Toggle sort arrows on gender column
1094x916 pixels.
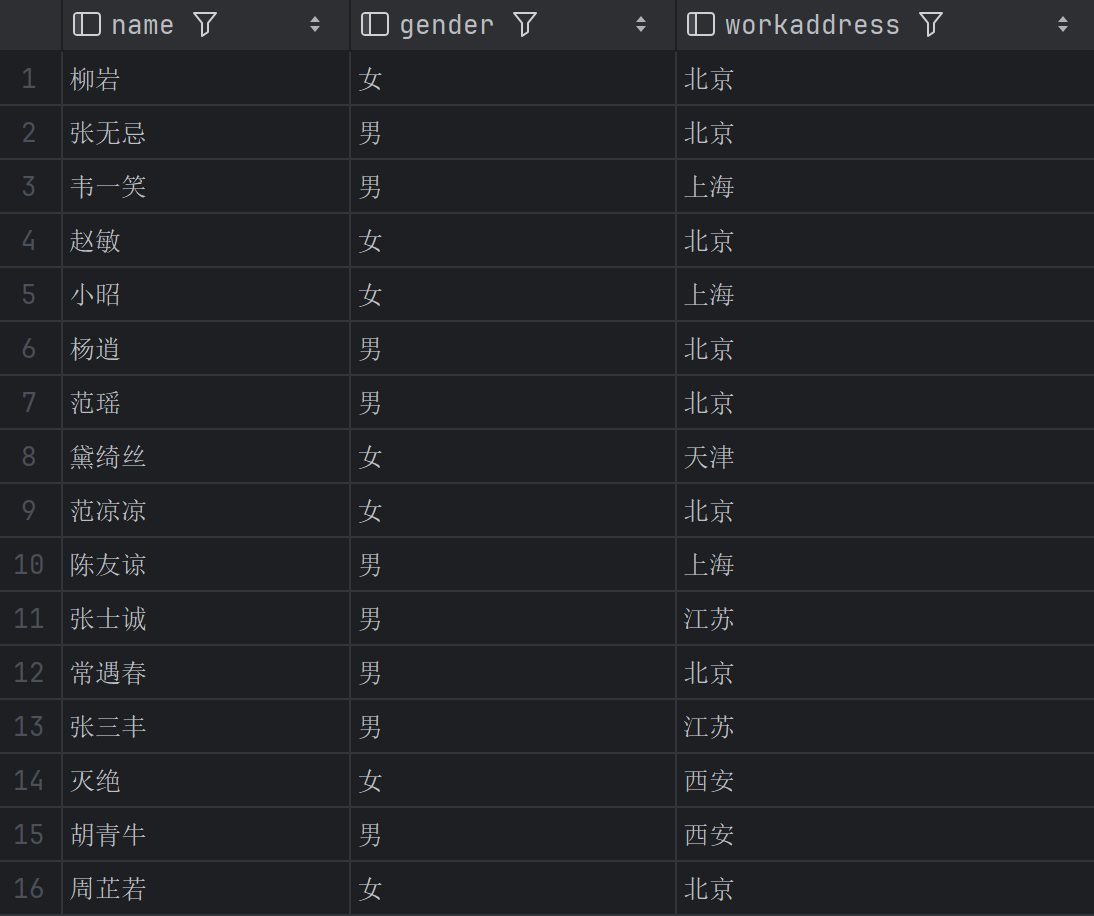(x=641, y=25)
